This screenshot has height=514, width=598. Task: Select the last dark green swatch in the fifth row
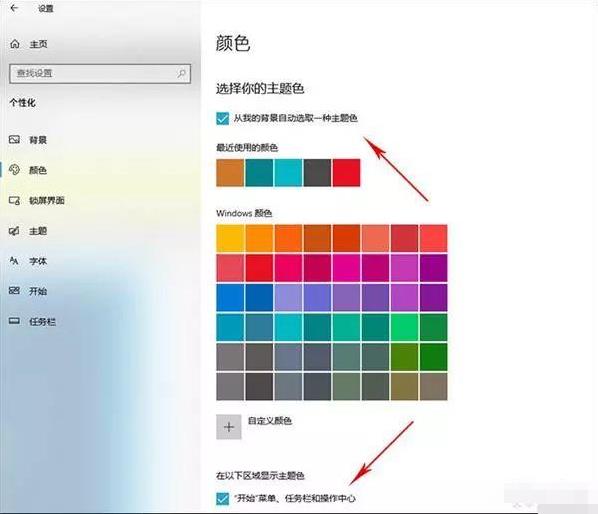(434, 357)
